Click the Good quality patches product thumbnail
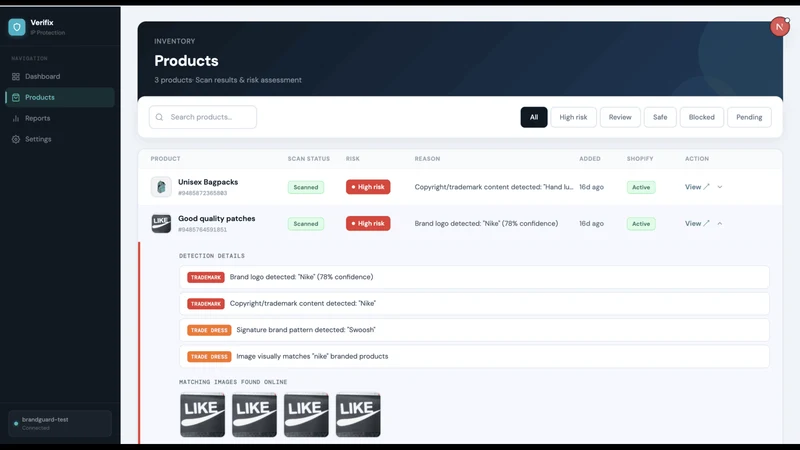The width and height of the screenshot is (800, 450). (x=161, y=223)
